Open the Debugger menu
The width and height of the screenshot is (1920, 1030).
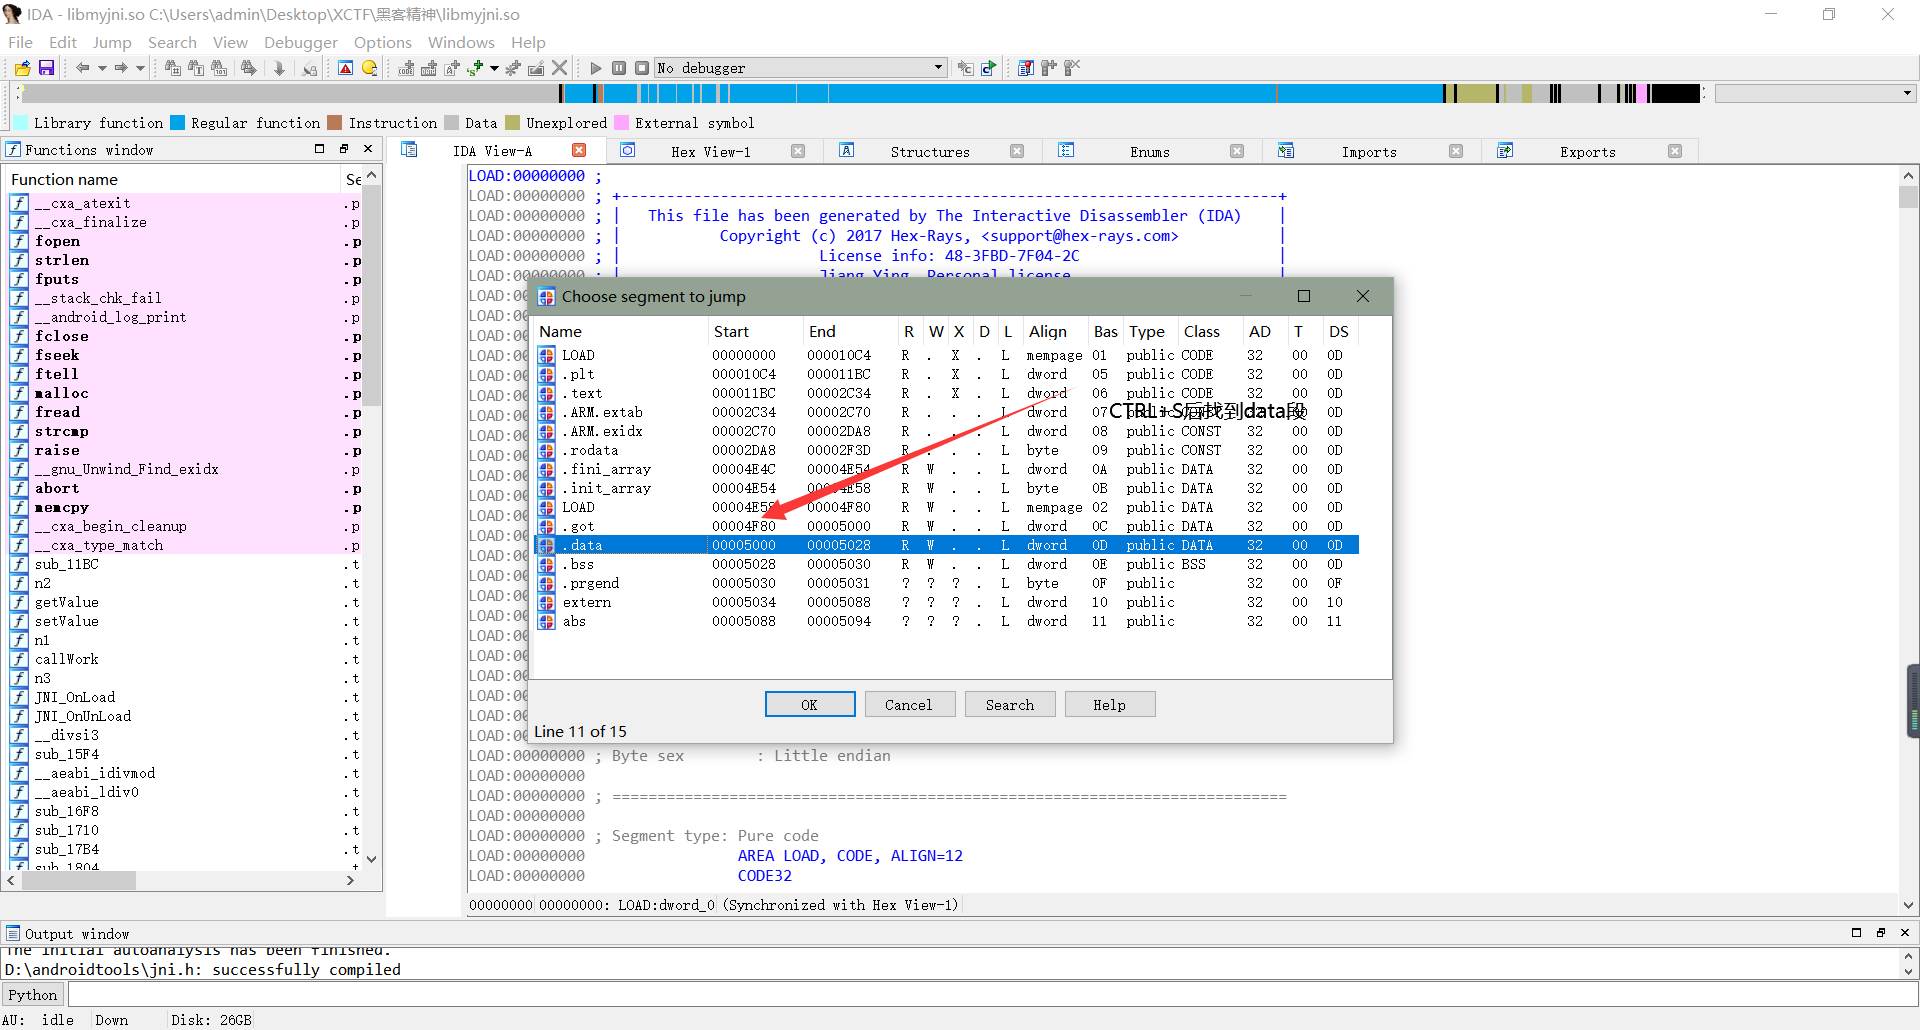pyautogui.click(x=301, y=42)
